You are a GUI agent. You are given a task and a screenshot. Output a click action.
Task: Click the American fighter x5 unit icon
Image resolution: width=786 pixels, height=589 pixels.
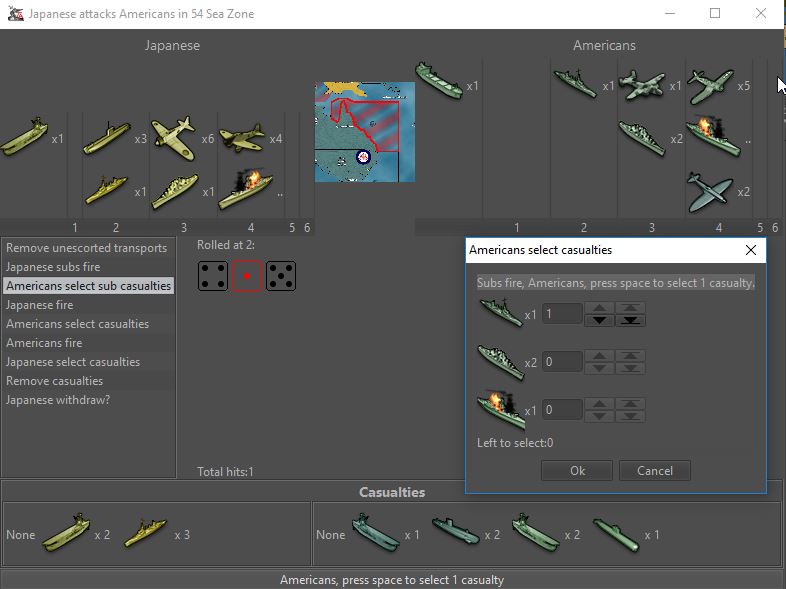[x=710, y=85]
